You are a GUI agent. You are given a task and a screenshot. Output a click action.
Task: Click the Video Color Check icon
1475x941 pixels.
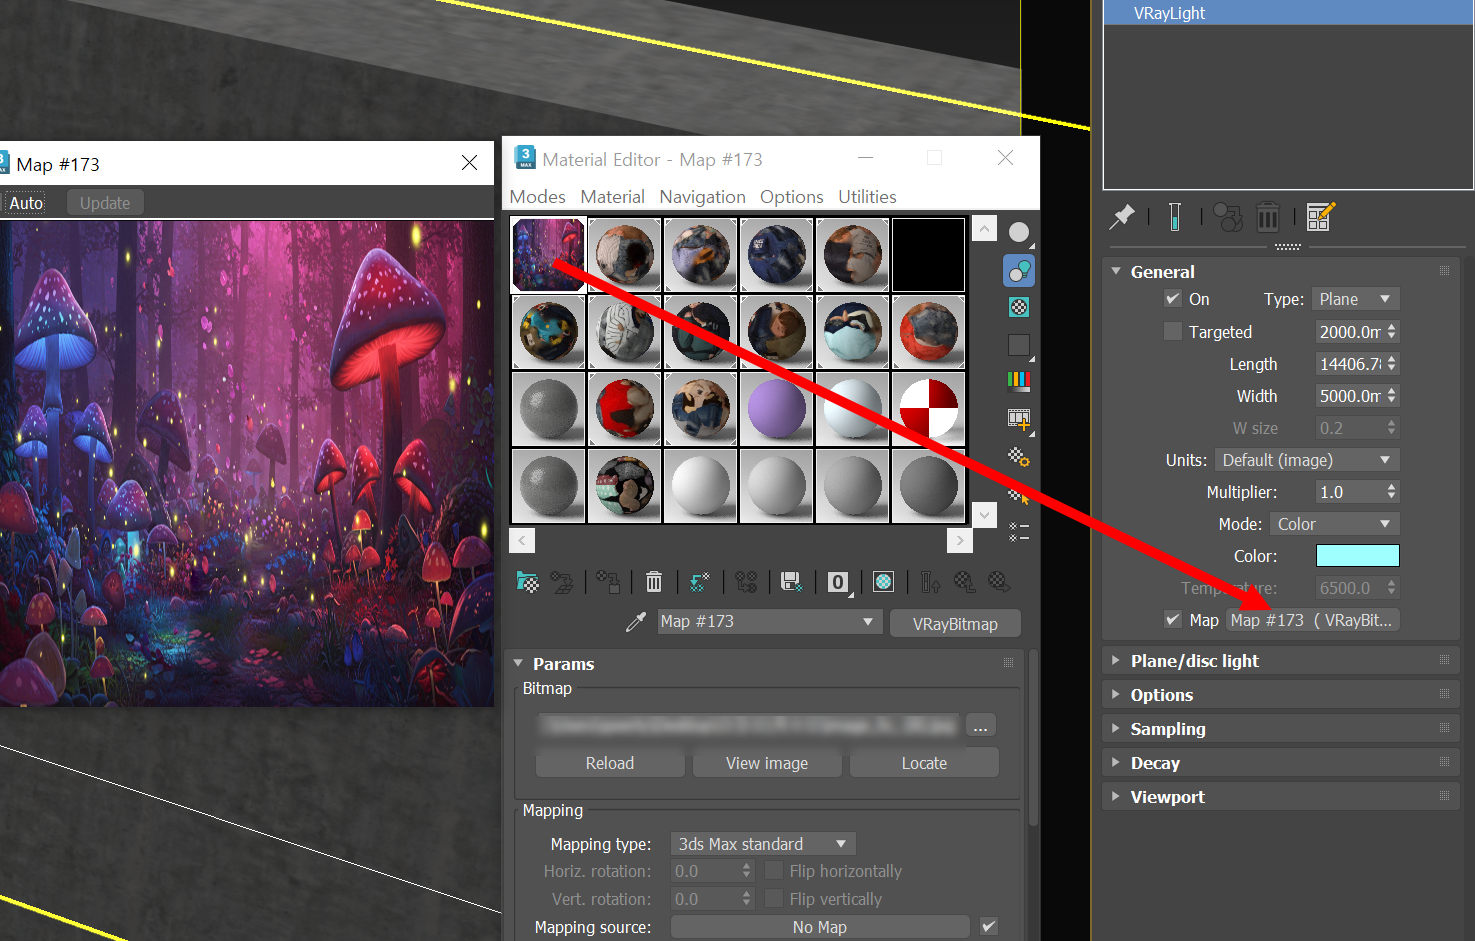[x=1018, y=381]
